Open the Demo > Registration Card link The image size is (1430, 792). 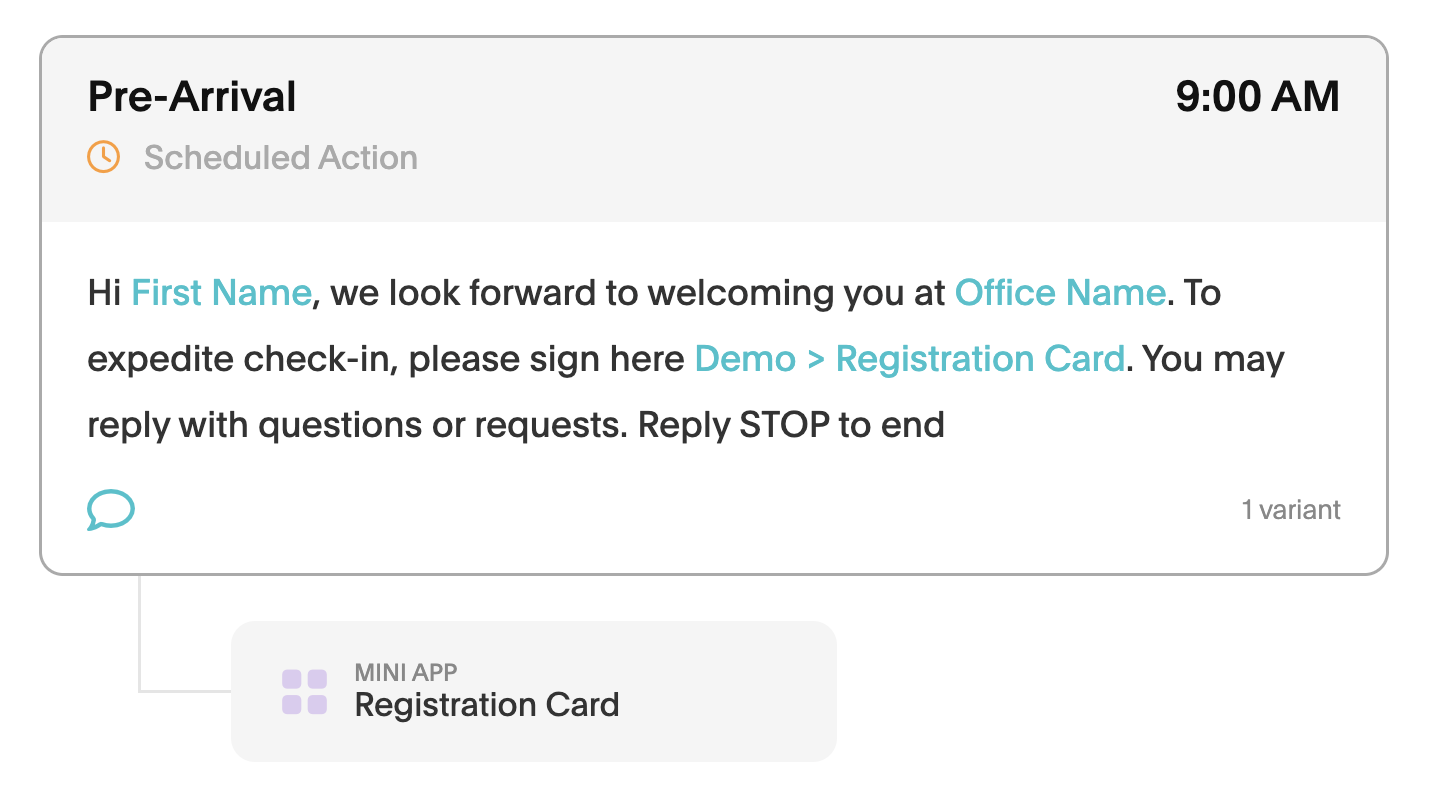pyautogui.click(x=909, y=359)
